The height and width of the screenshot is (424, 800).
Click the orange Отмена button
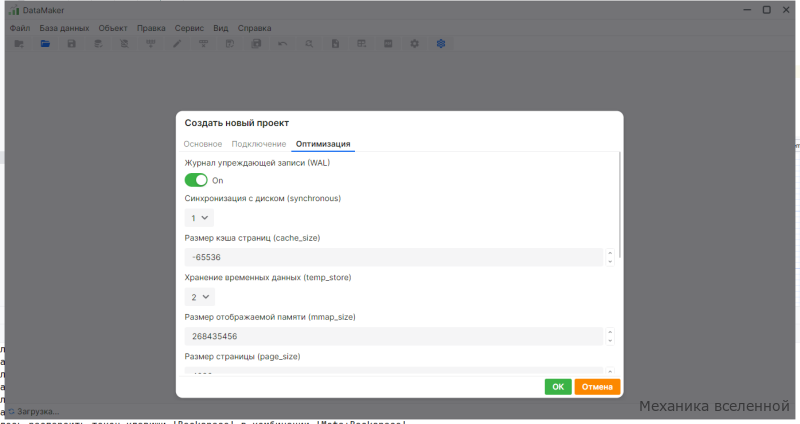597,387
